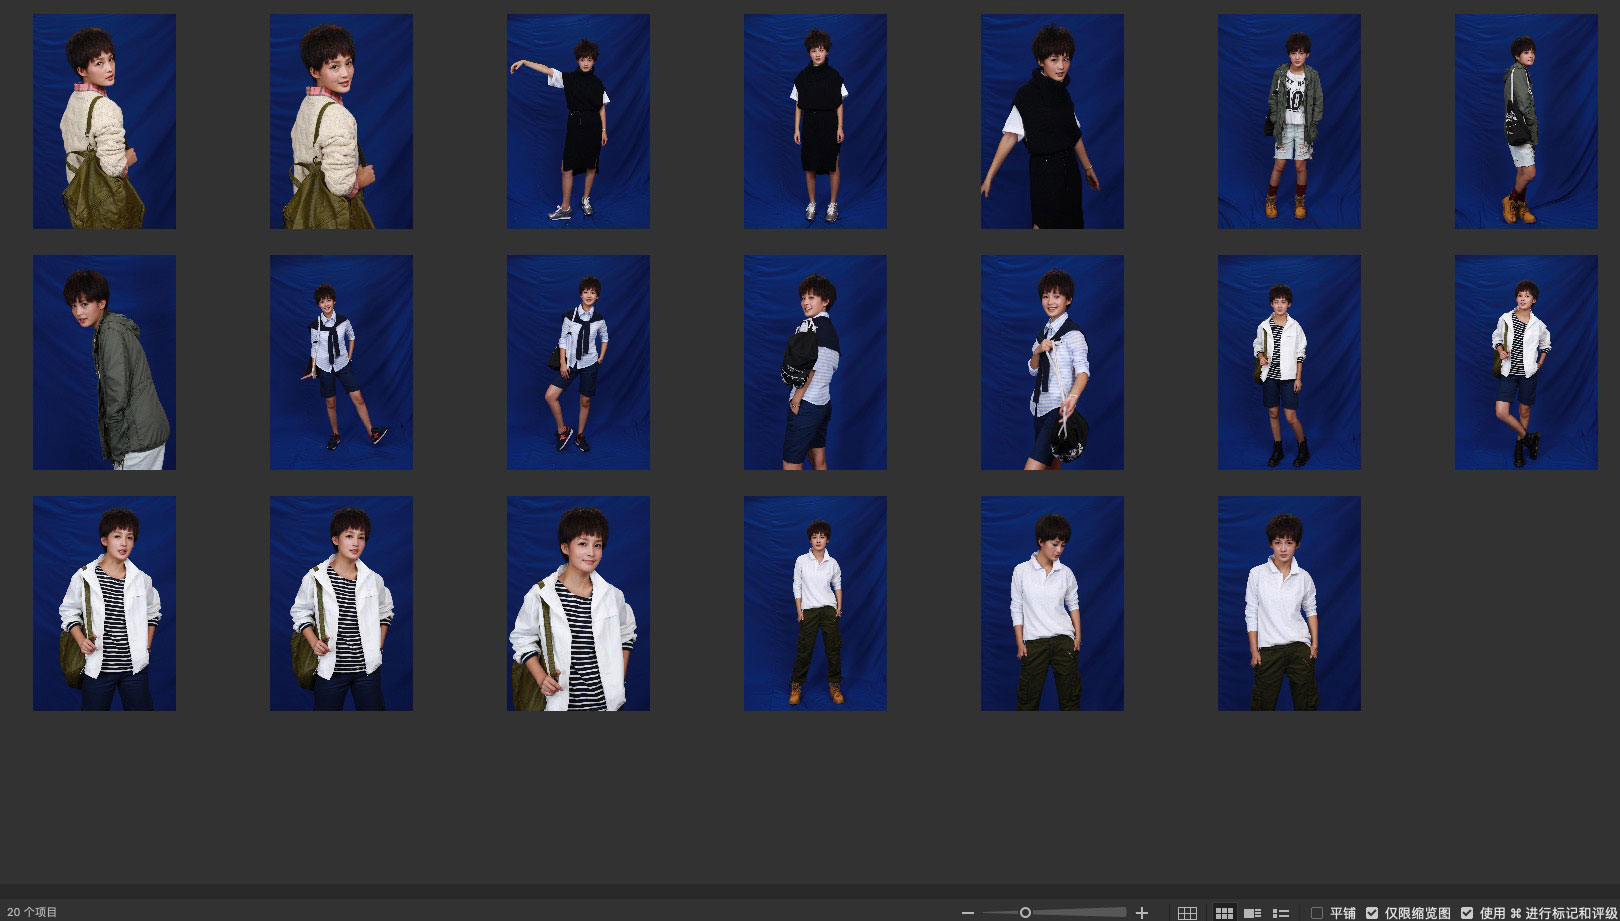Screen dimensions: 1620x921
Task: Click the lock thumbnail grid icon
Action: [x=1187, y=913]
